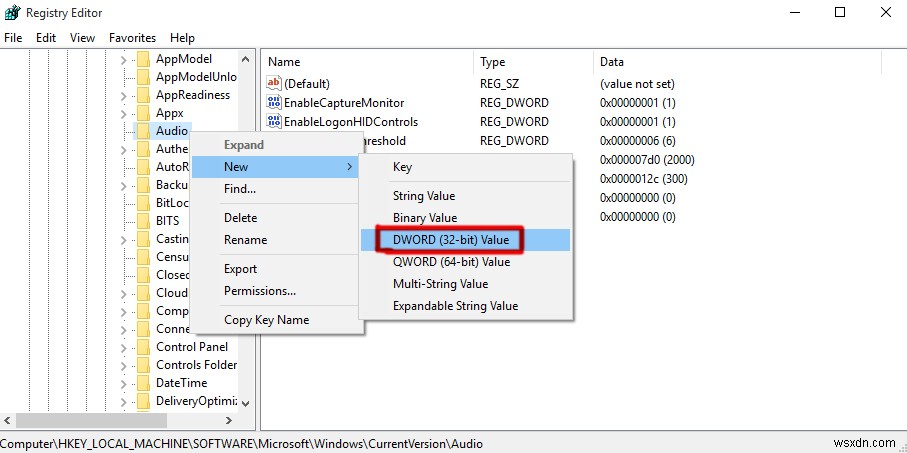Viewport: 907px width, 453px height.
Task: Click data value 0x00000006 (6)
Action: (x=637, y=141)
